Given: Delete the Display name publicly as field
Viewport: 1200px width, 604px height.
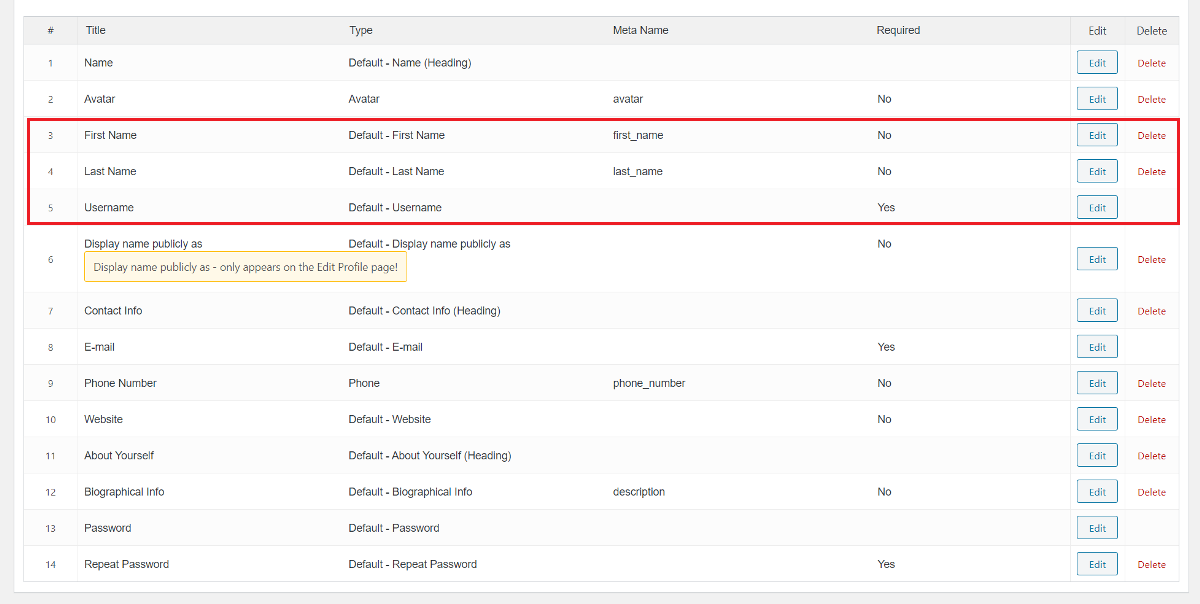Looking at the screenshot, I should 1151,260.
